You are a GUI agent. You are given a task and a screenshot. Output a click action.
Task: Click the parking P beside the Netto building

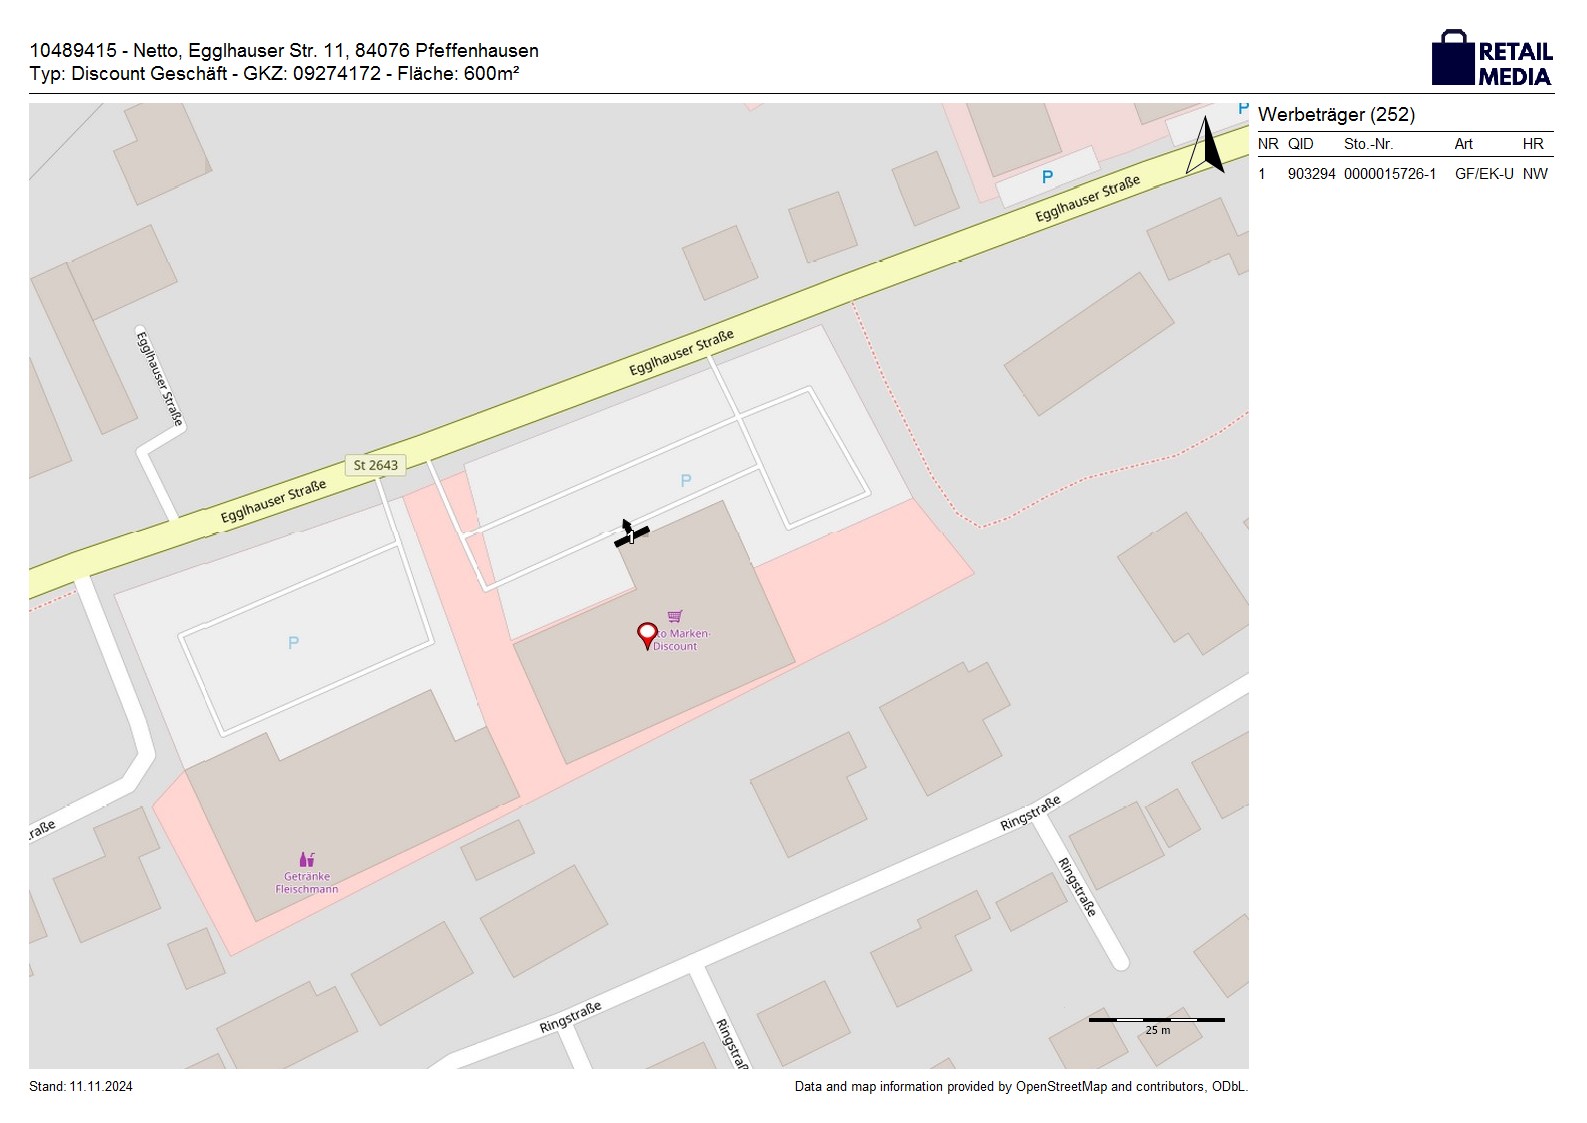coord(686,481)
